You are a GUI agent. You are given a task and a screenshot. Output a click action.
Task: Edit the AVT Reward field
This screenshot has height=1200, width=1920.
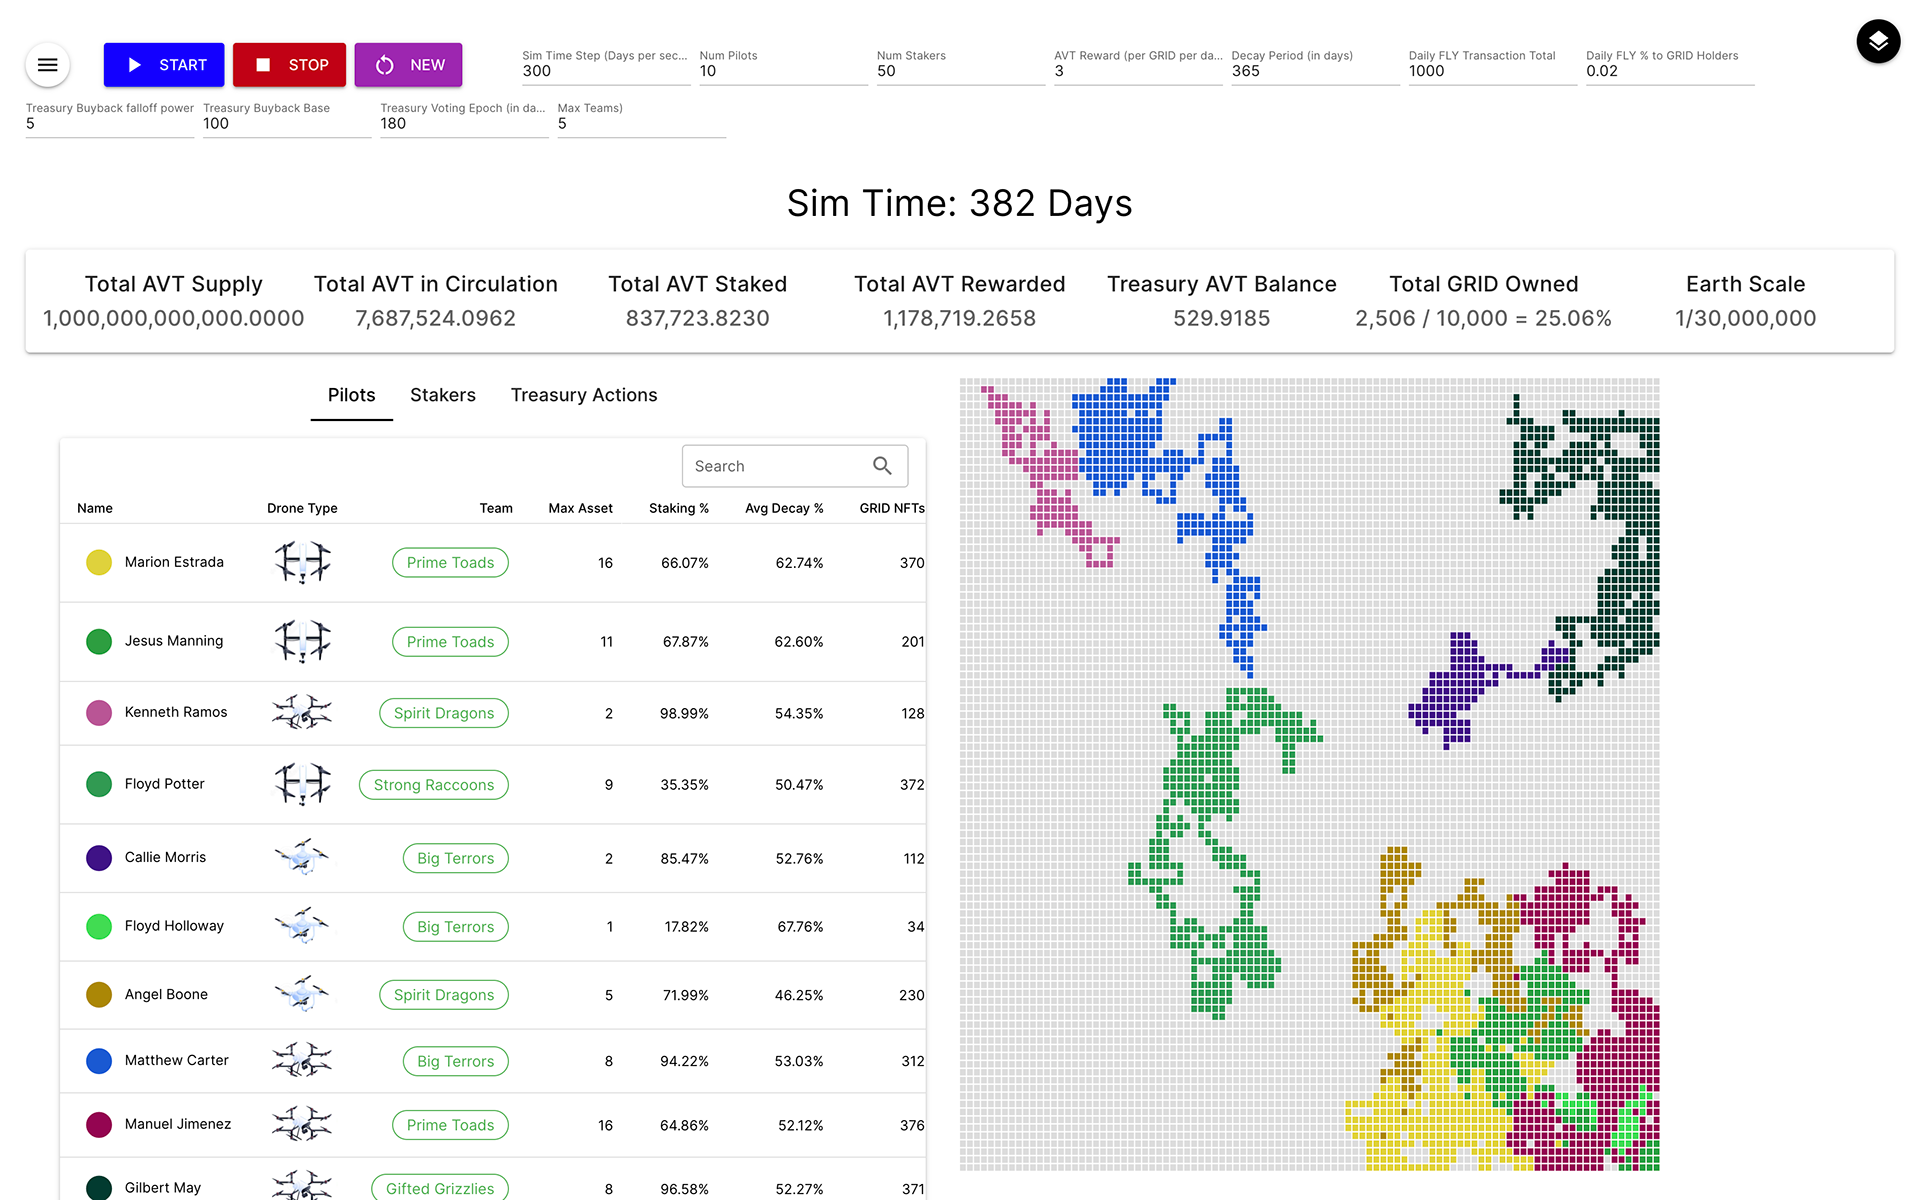(x=1138, y=71)
